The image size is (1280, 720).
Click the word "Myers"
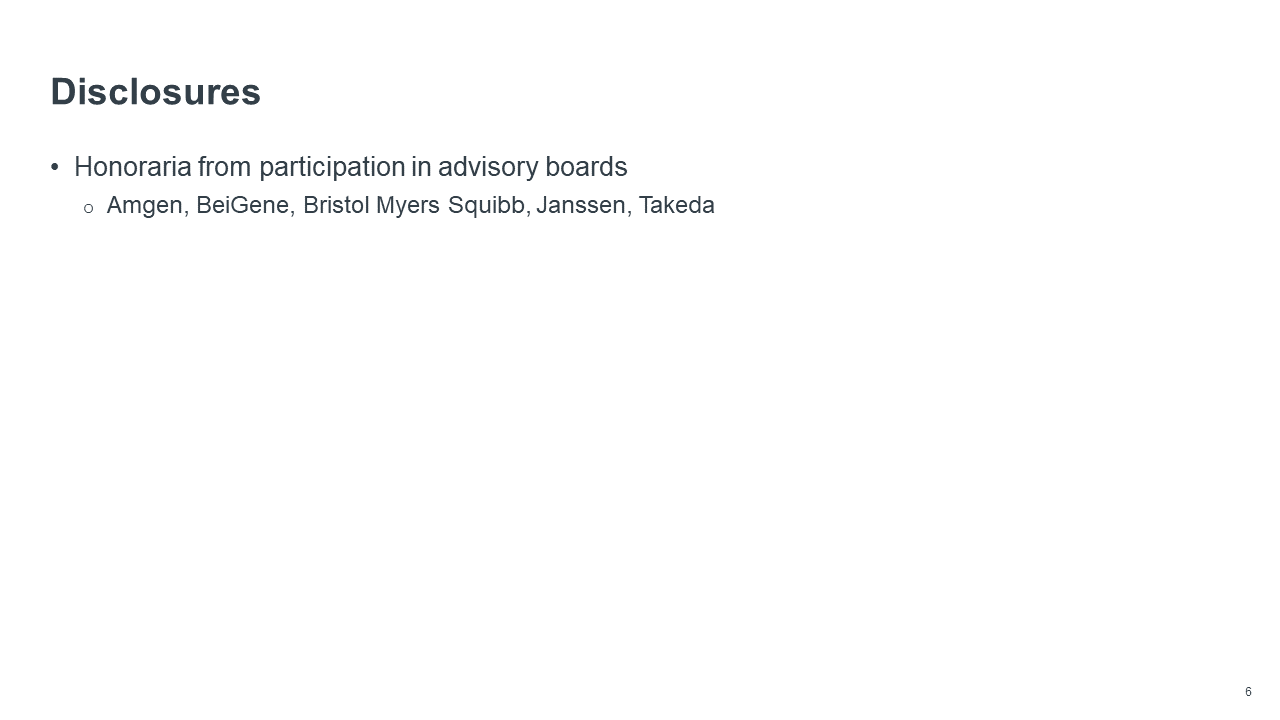coord(408,206)
